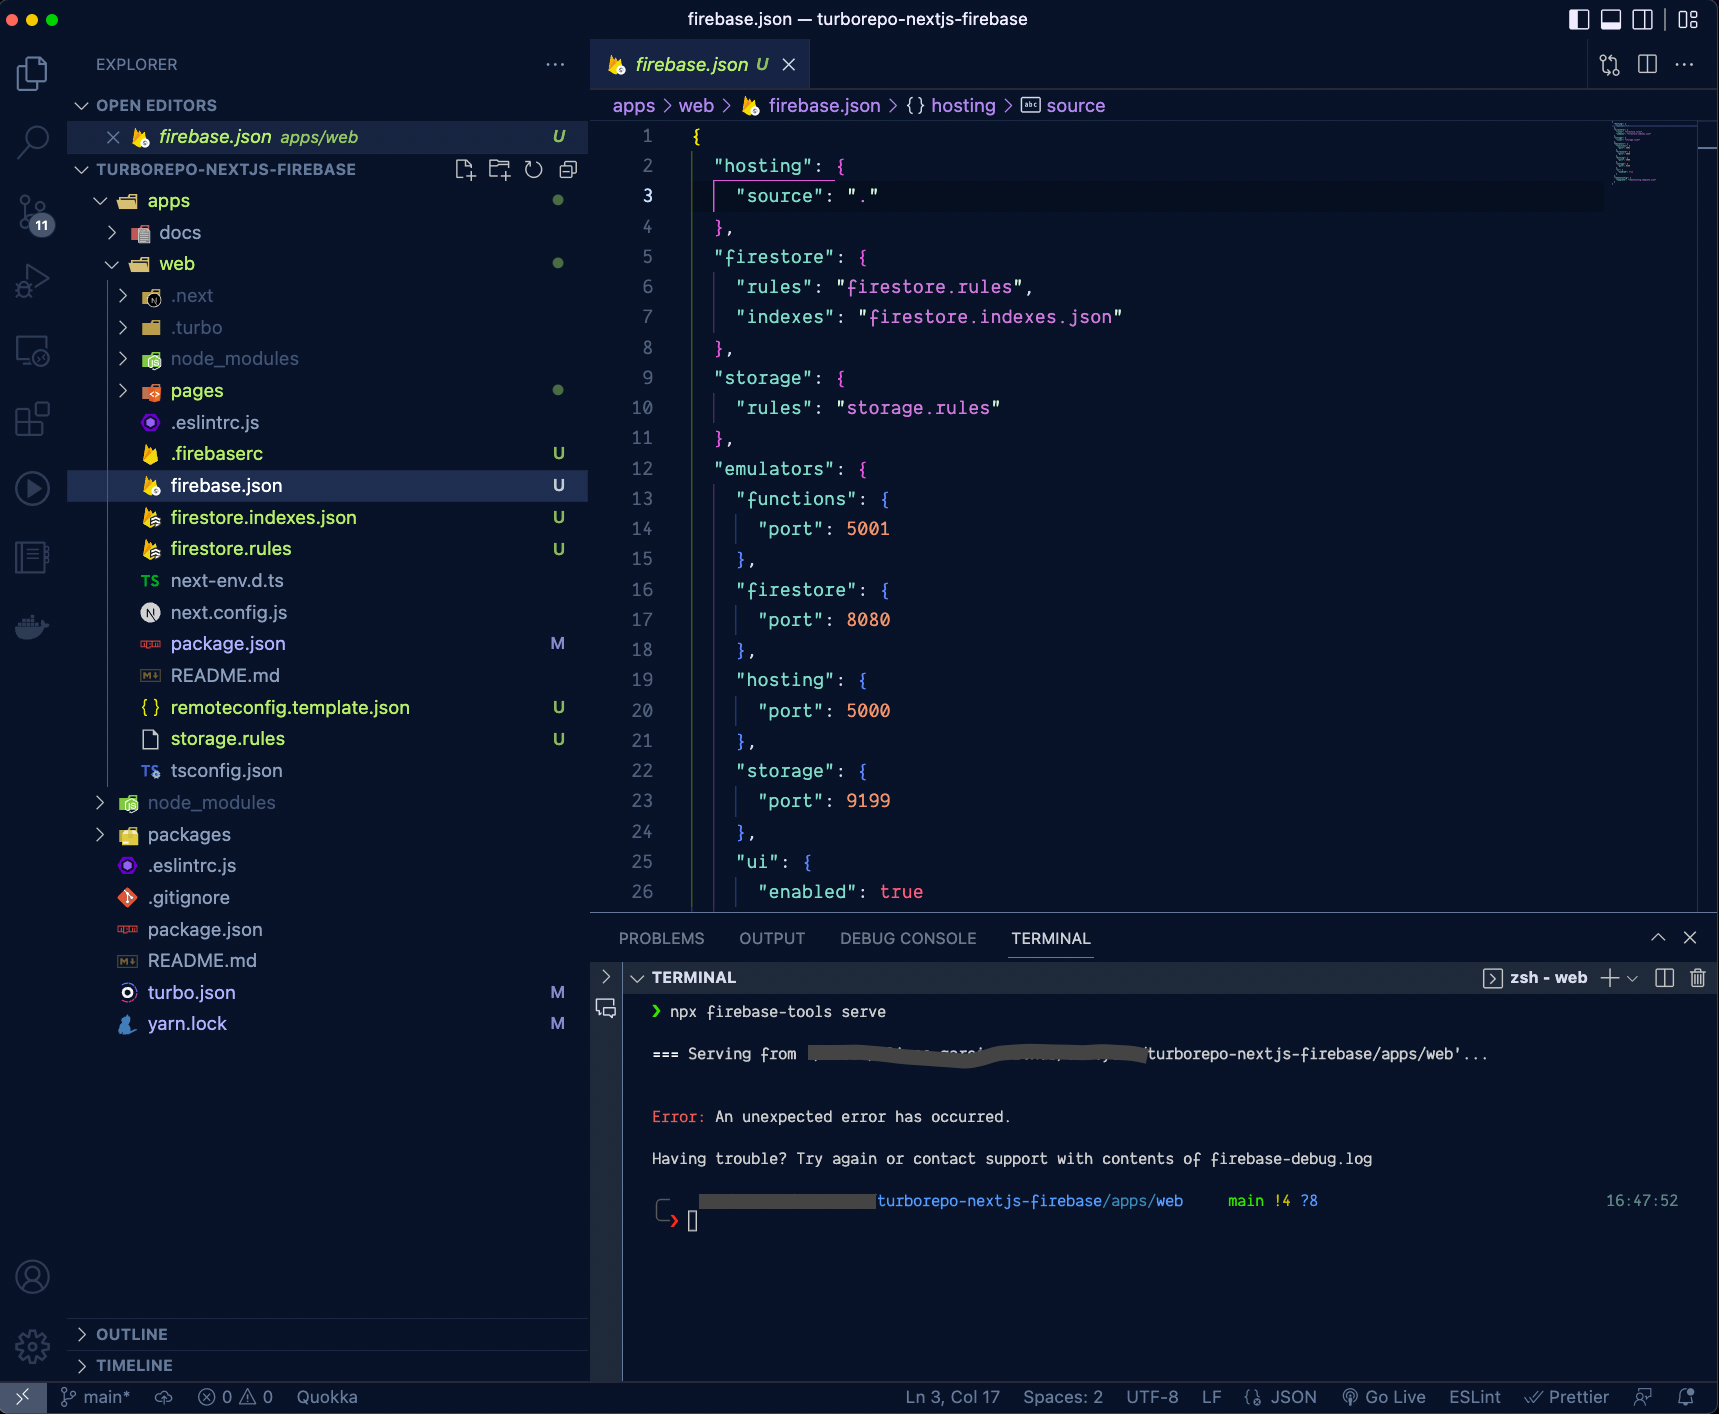The width and height of the screenshot is (1719, 1414).
Task: Maximize the panel size with up chevron
Action: 1658,938
